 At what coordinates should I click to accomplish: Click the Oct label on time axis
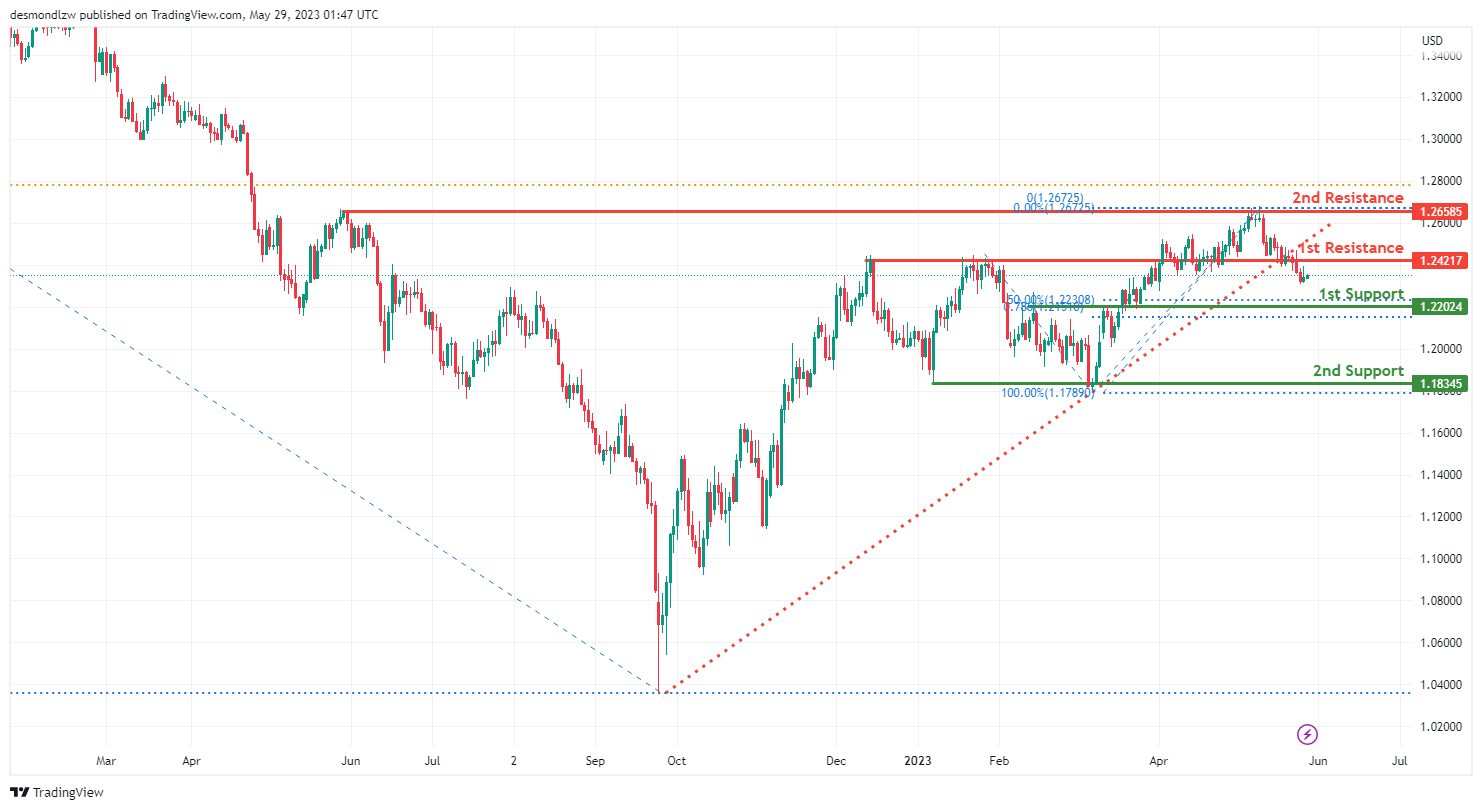[x=676, y=761]
